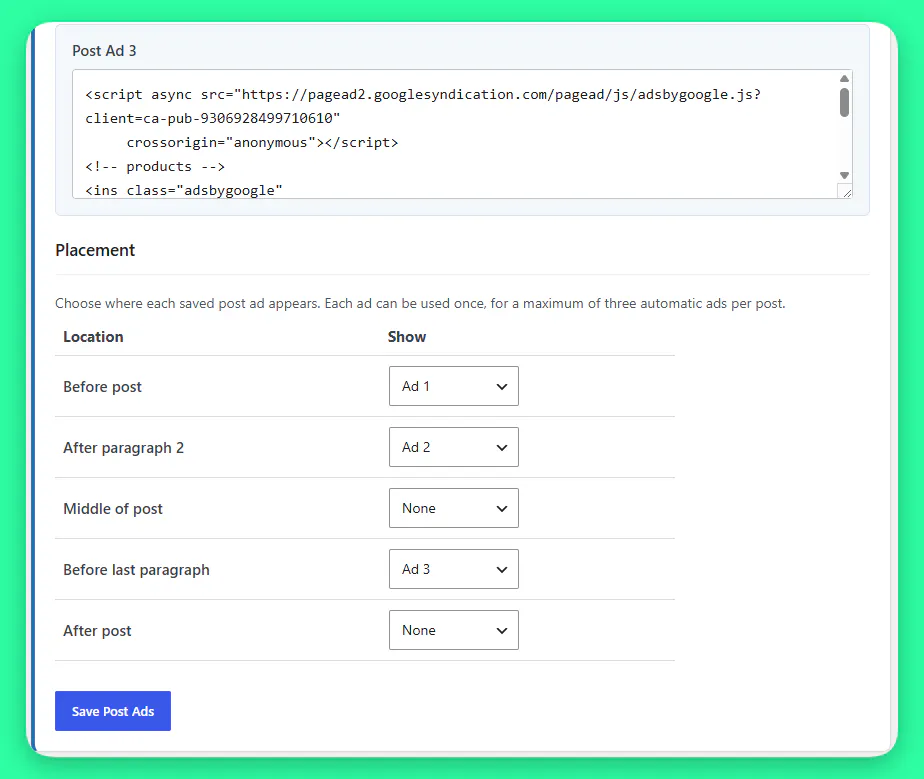Click the placement description sentence
Screen dimensions: 924x779
coord(420,303)
